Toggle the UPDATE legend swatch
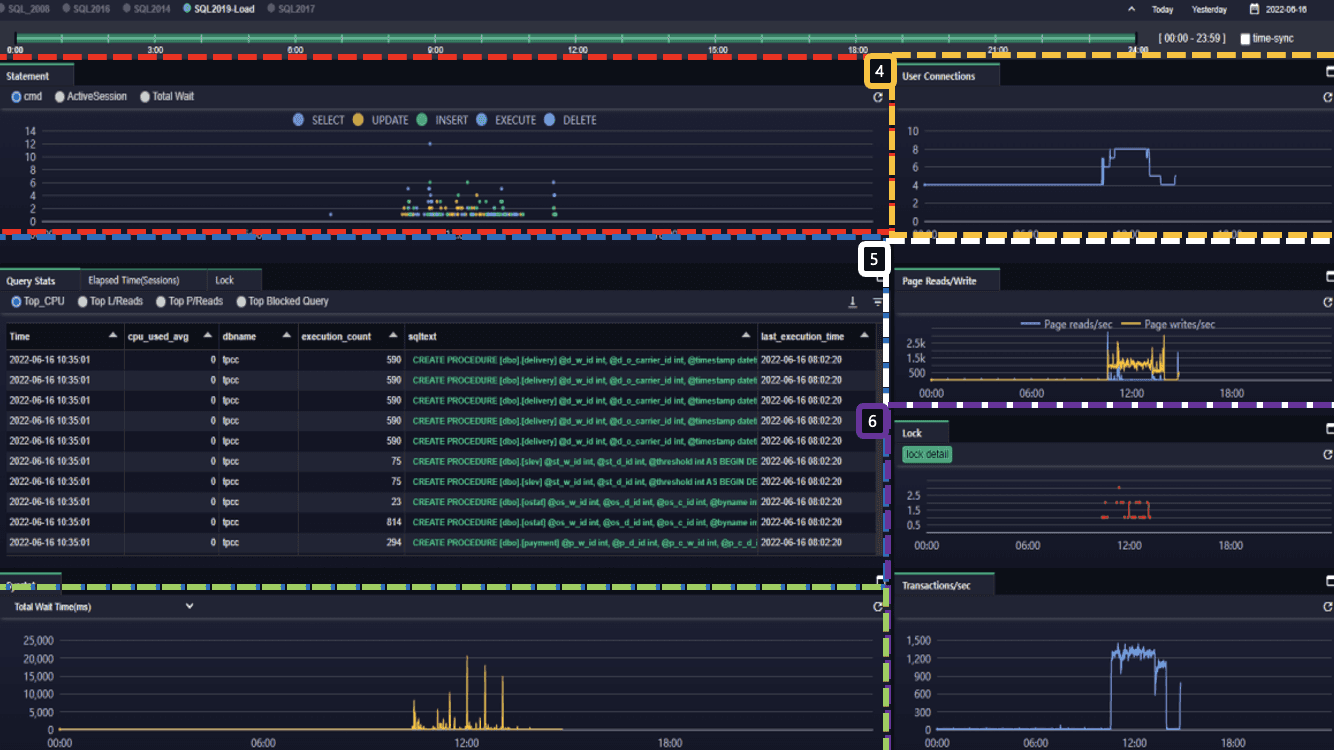Viewport: 1334px width, 750px height. [x=358, y=120]
